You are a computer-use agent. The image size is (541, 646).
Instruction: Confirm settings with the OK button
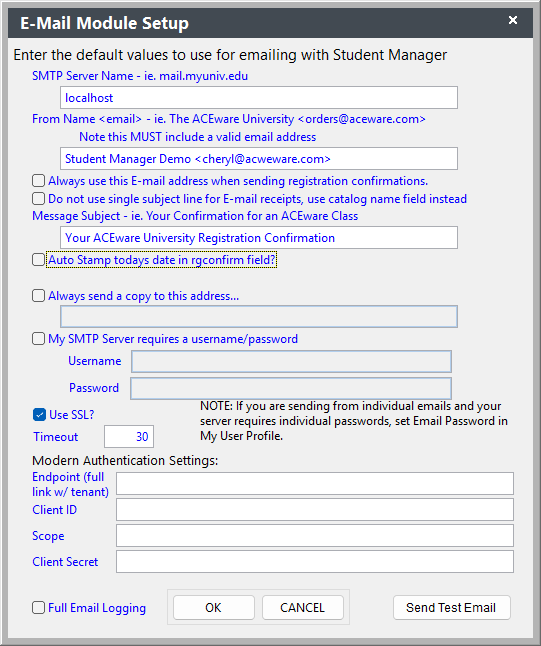click(x=213, y=607)
